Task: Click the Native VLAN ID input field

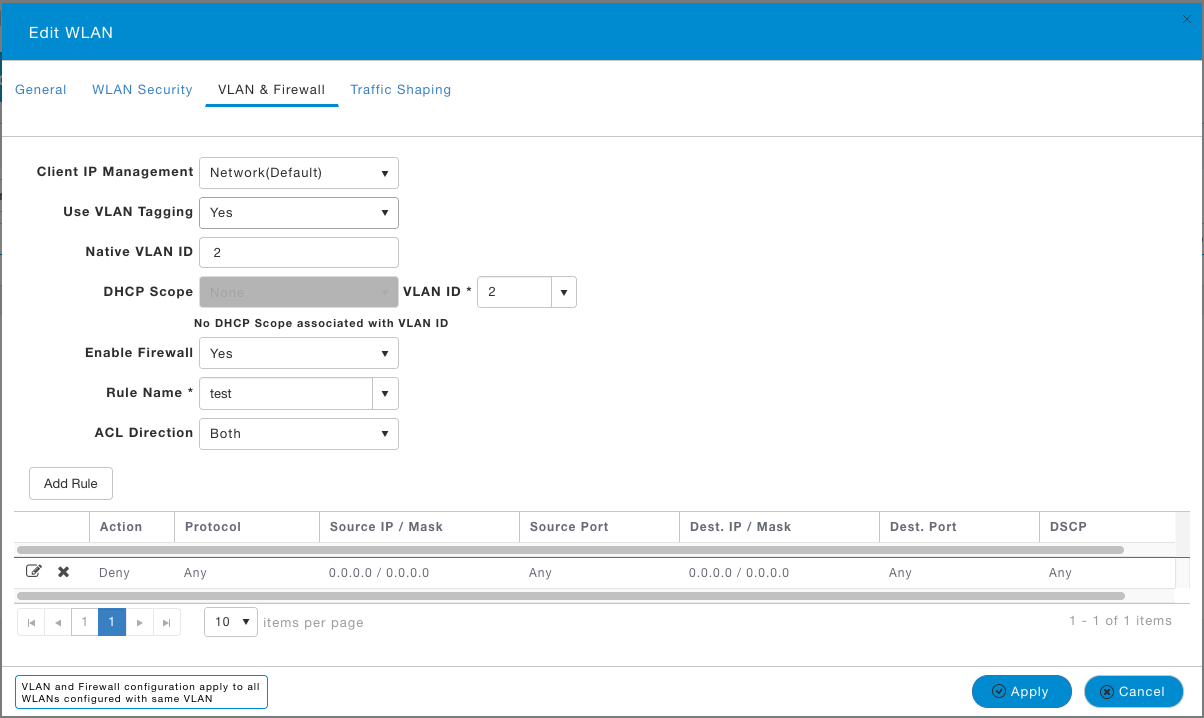Action: point(298,252)
